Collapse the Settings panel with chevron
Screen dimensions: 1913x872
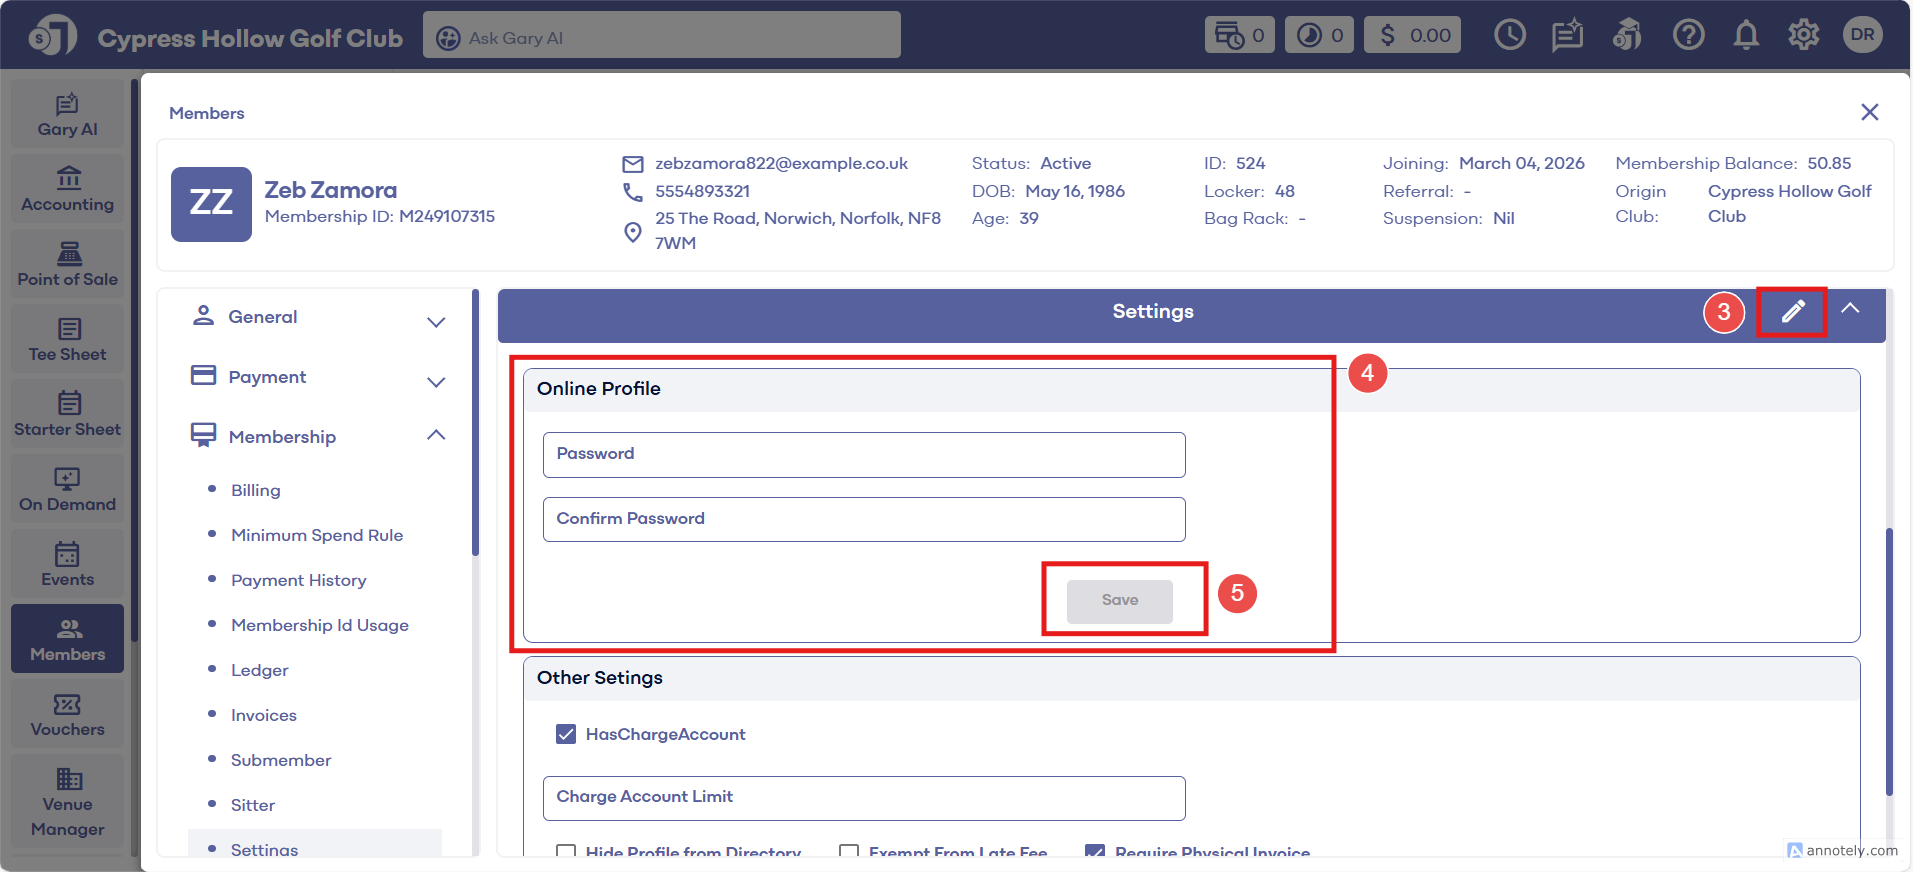[x=1850, y=309]
